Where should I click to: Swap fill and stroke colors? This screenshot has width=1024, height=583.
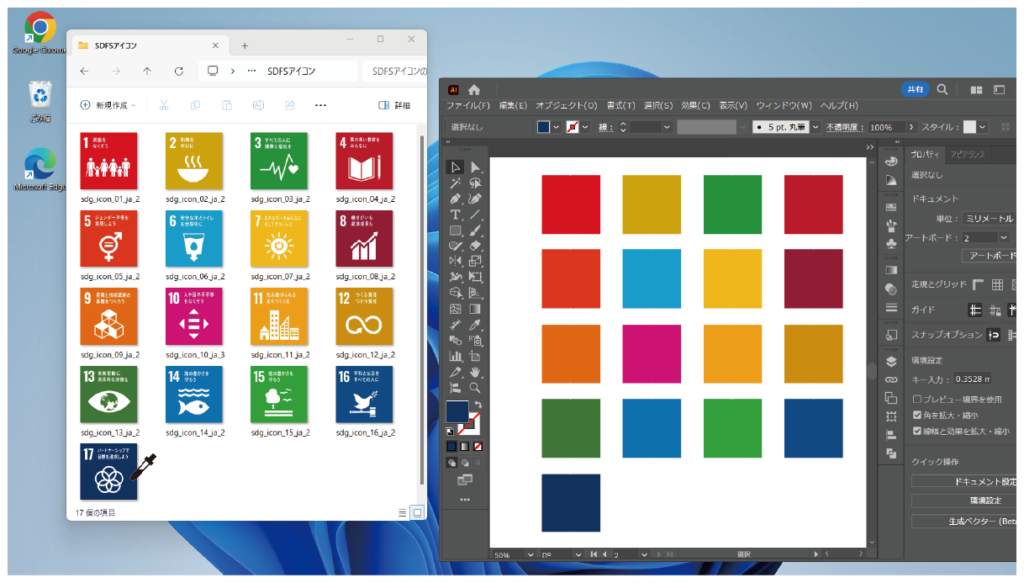(x=478, y=404)
